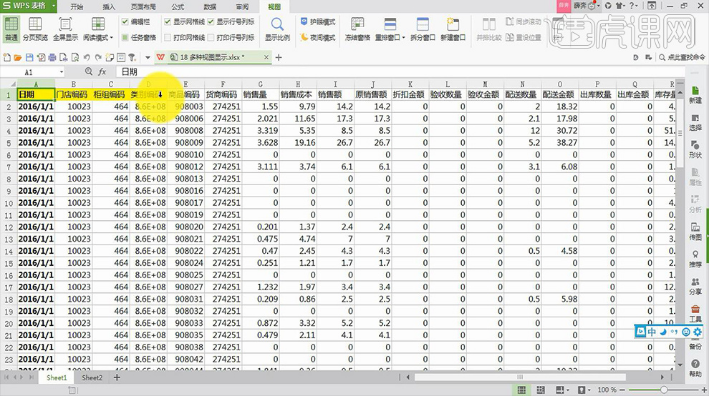Viewport: 709px width, 397px height.
Task: Open the 传图 panel in right sidebar
Action: (695, 232)
